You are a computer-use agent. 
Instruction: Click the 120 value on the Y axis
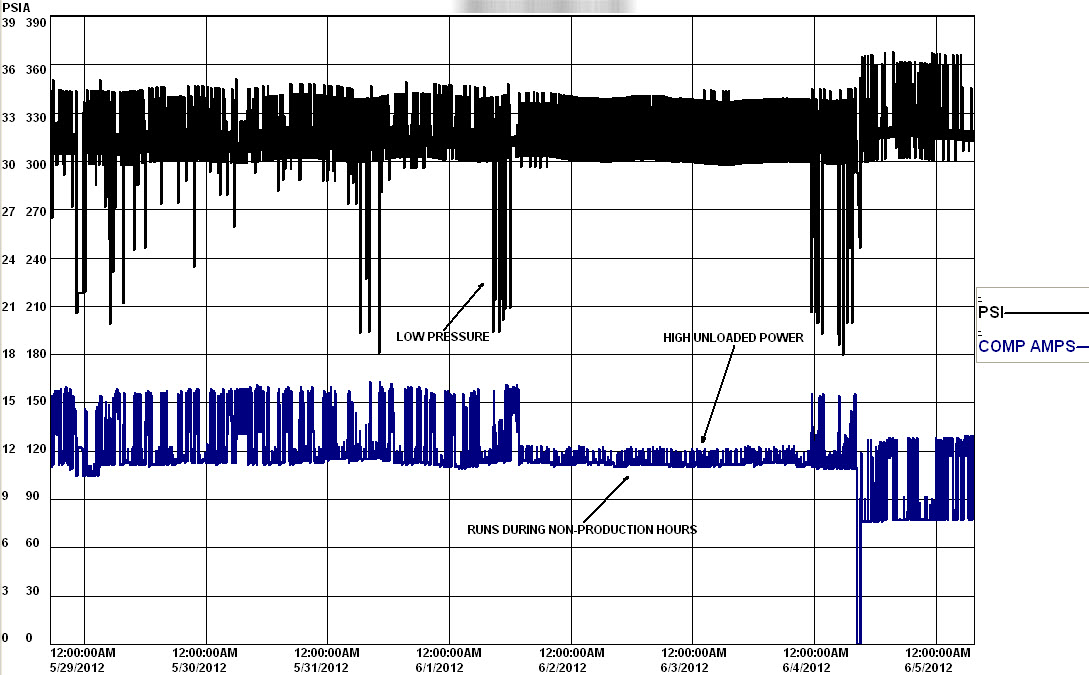pyautogui.click(x=35, y=449)
